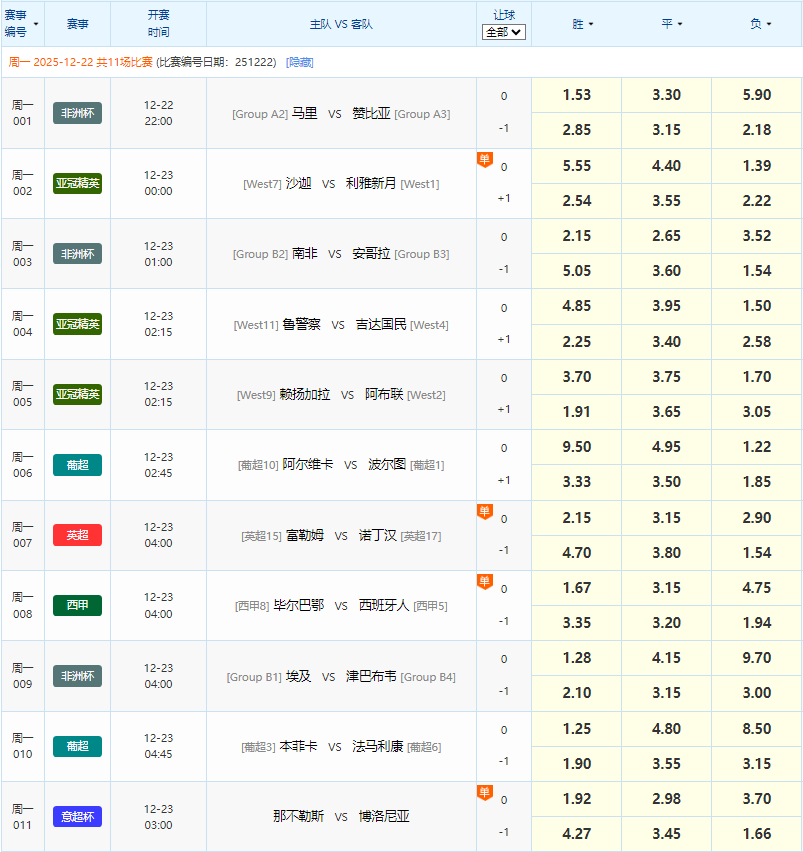The image size is (803, 852).
Task: Click the 9.50 odds cell for 阿尔维卡
Action: coord(575,447)
